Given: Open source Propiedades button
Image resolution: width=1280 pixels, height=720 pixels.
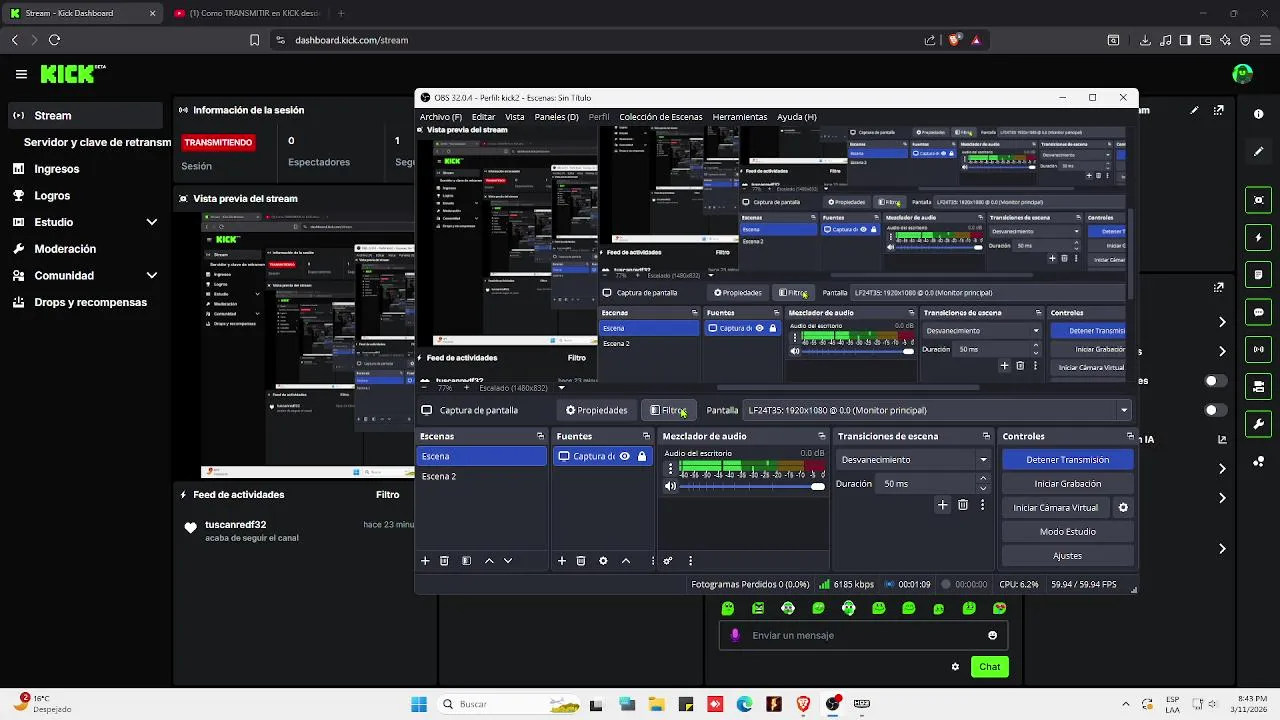Looking at the screenshot, I should (596, 410).
